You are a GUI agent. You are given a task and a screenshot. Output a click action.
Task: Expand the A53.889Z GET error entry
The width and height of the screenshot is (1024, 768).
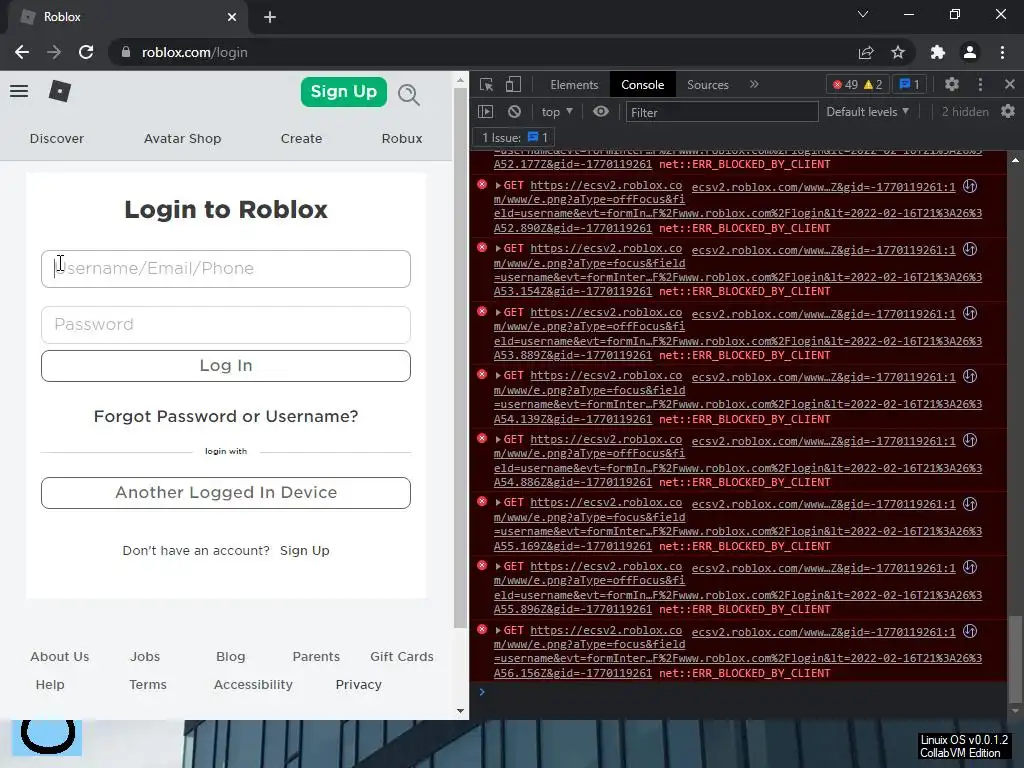pyautogui.click(x=498, y=313)
